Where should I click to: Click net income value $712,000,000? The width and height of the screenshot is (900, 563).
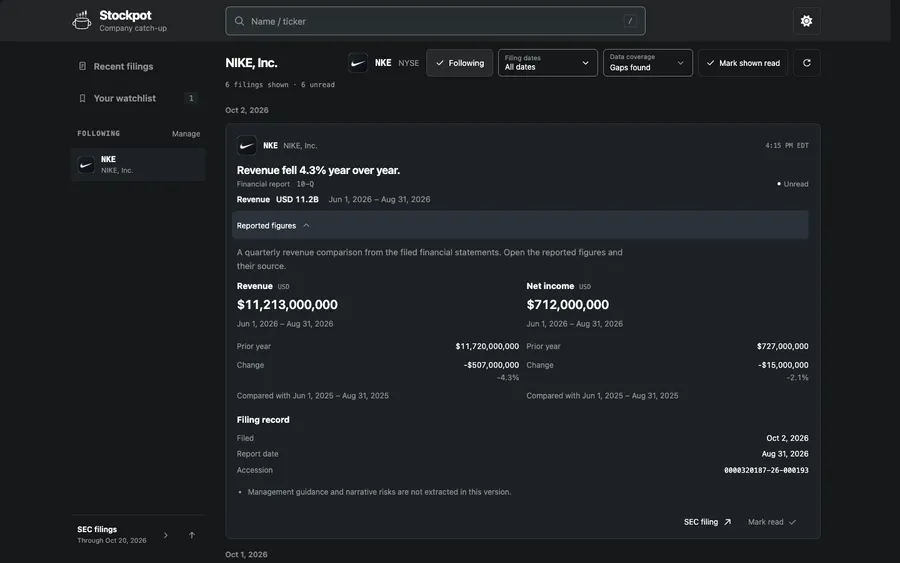568,305
